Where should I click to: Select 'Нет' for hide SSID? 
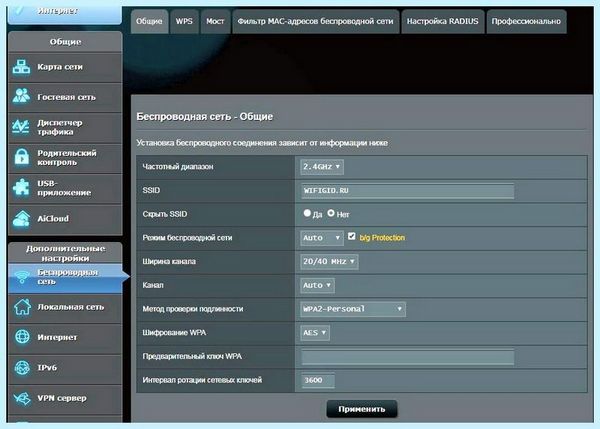(x=331, y=213)
